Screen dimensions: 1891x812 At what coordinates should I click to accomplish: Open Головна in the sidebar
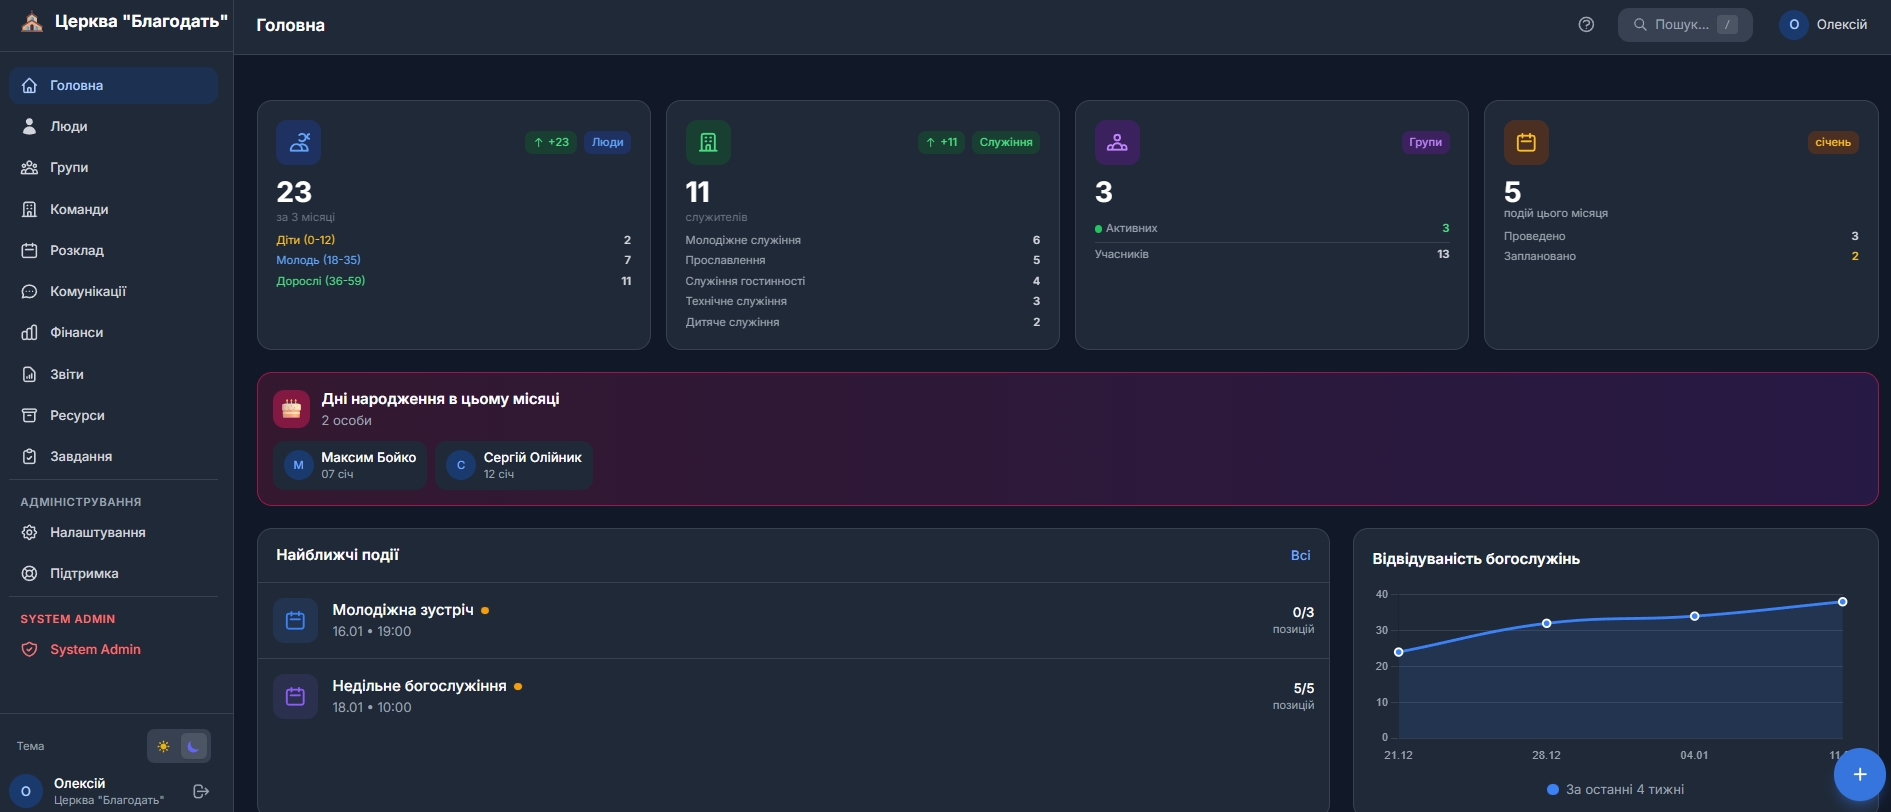[x=113, y=85]
